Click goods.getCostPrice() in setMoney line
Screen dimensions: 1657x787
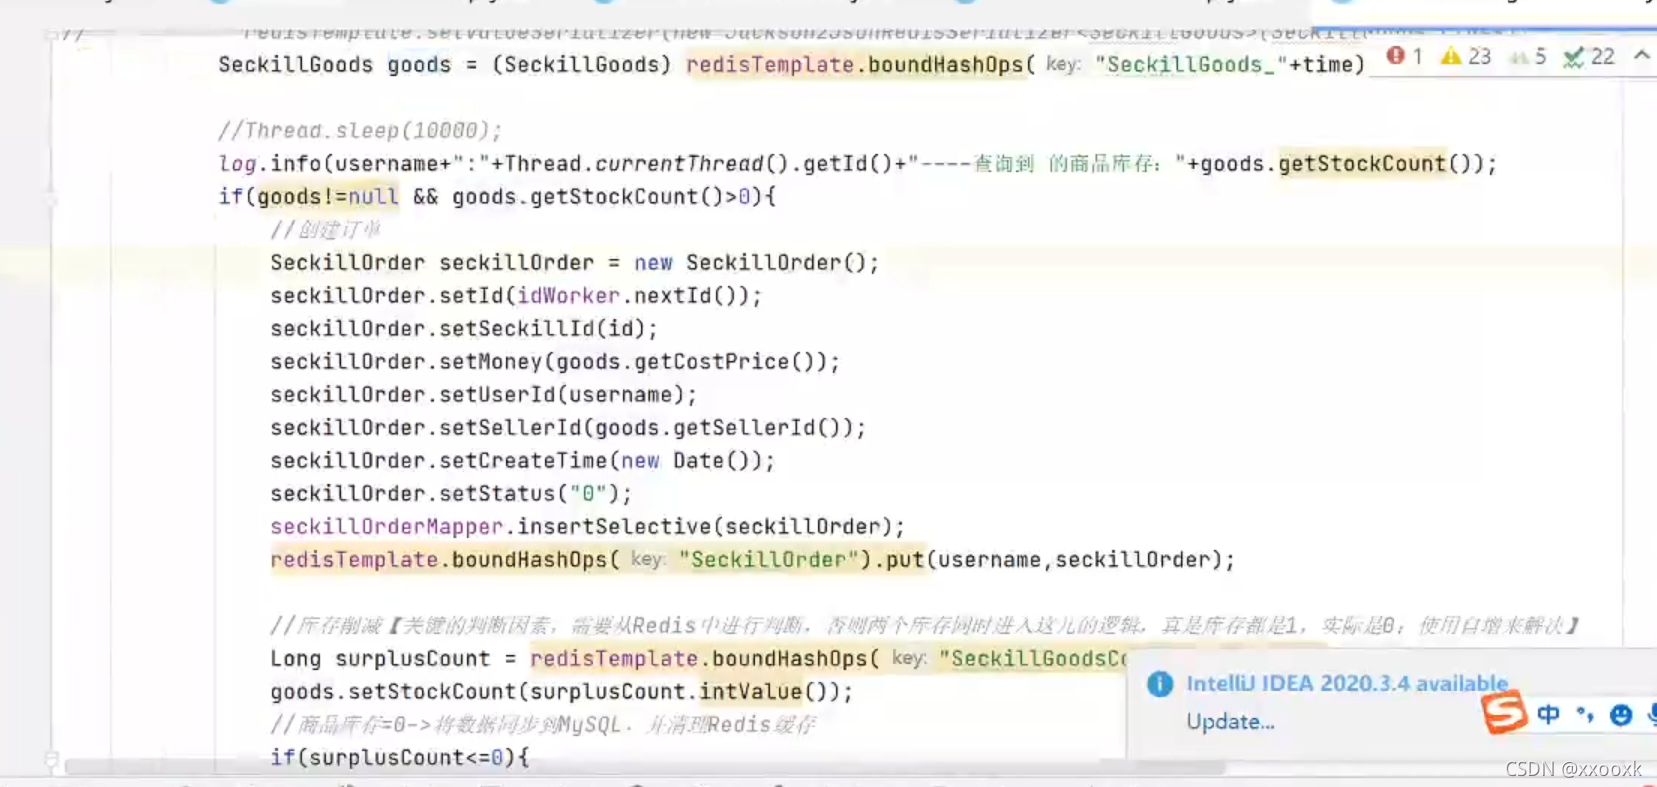click(x=691, y=362)
